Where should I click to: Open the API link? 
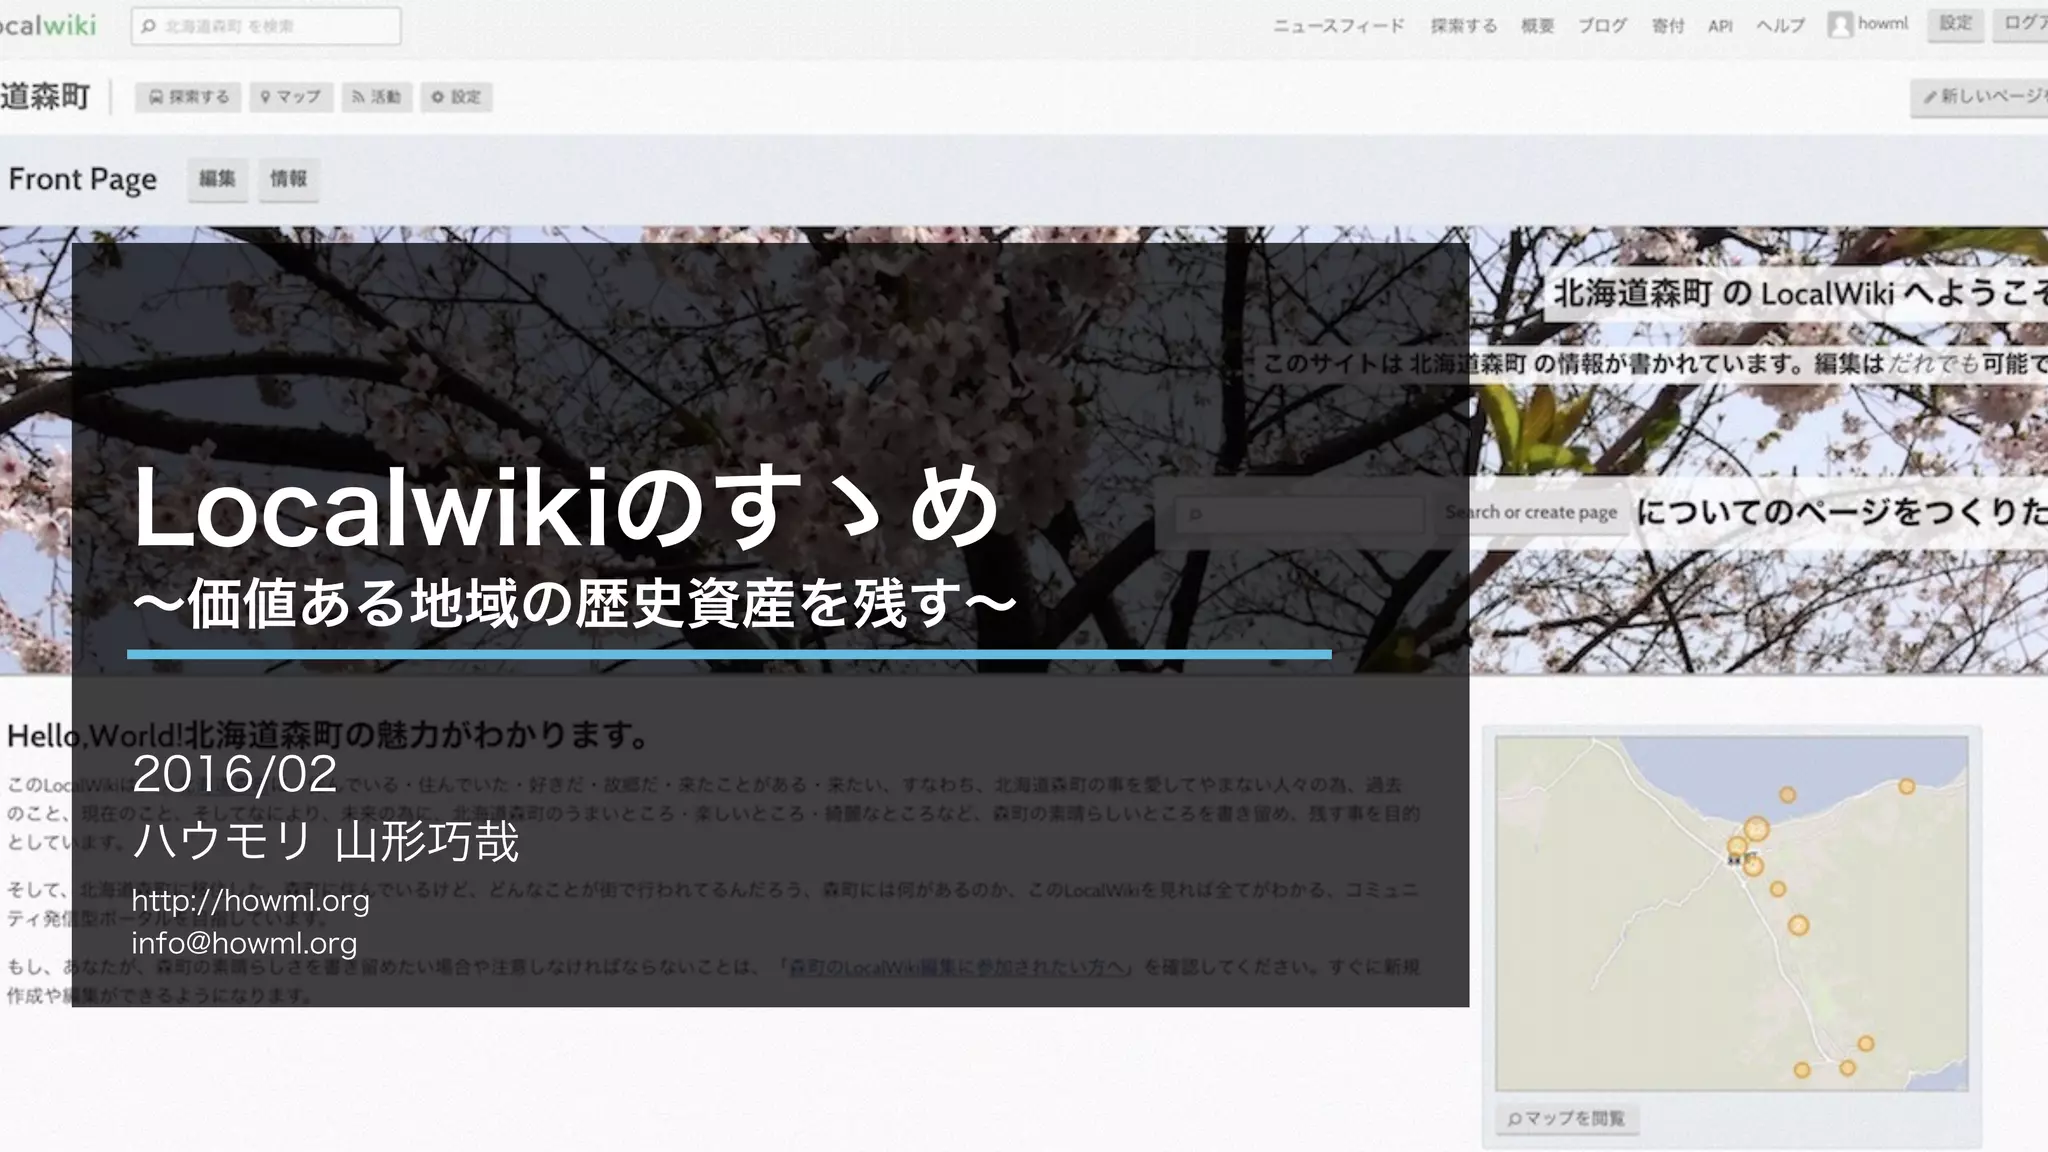(1719, 26)
